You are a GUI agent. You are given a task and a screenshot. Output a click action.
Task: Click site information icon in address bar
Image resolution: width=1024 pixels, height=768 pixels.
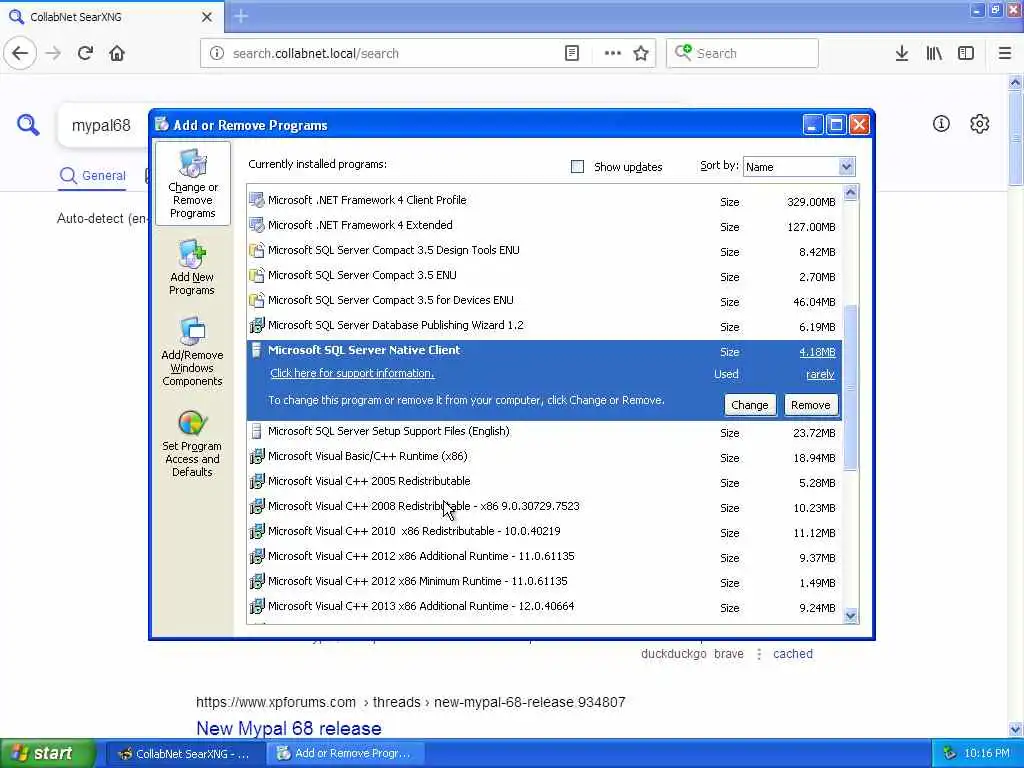[217, 53]
